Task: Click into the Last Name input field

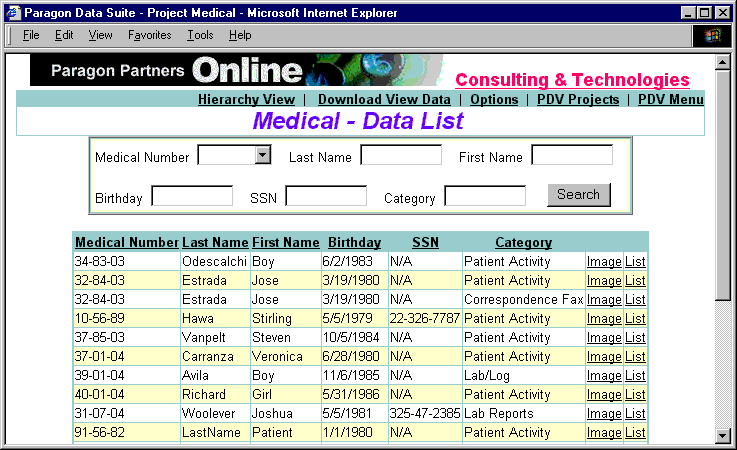Action: [401, 155]
